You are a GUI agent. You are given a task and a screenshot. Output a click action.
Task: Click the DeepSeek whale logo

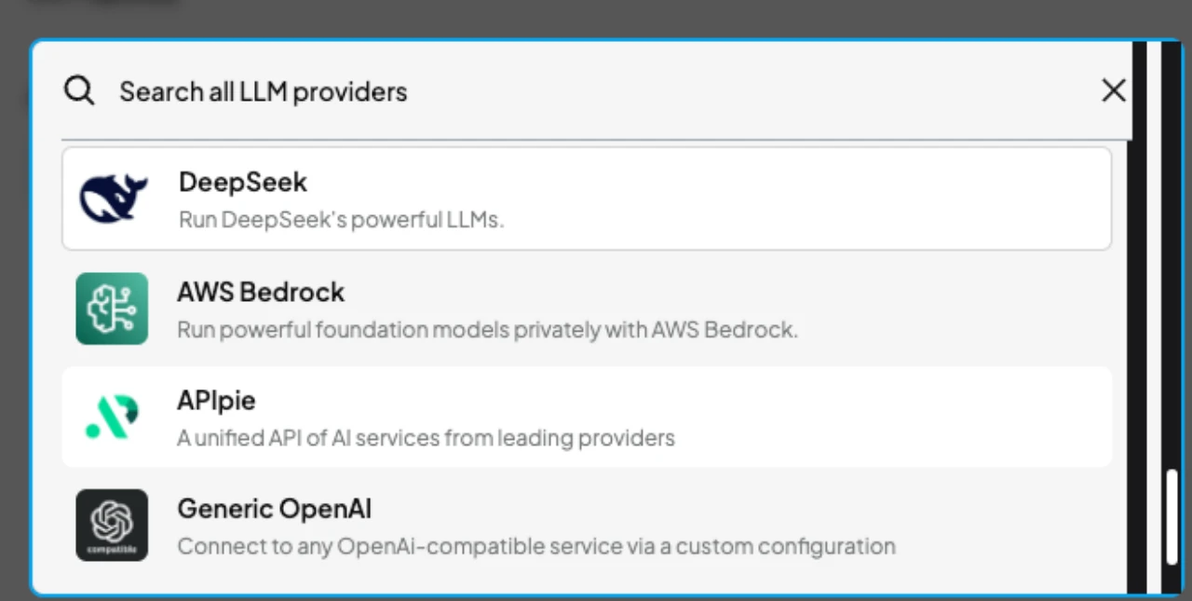pos(113,199)
